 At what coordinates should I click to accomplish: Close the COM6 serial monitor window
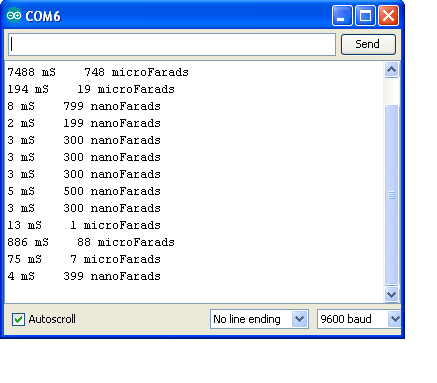coord(388,16)
